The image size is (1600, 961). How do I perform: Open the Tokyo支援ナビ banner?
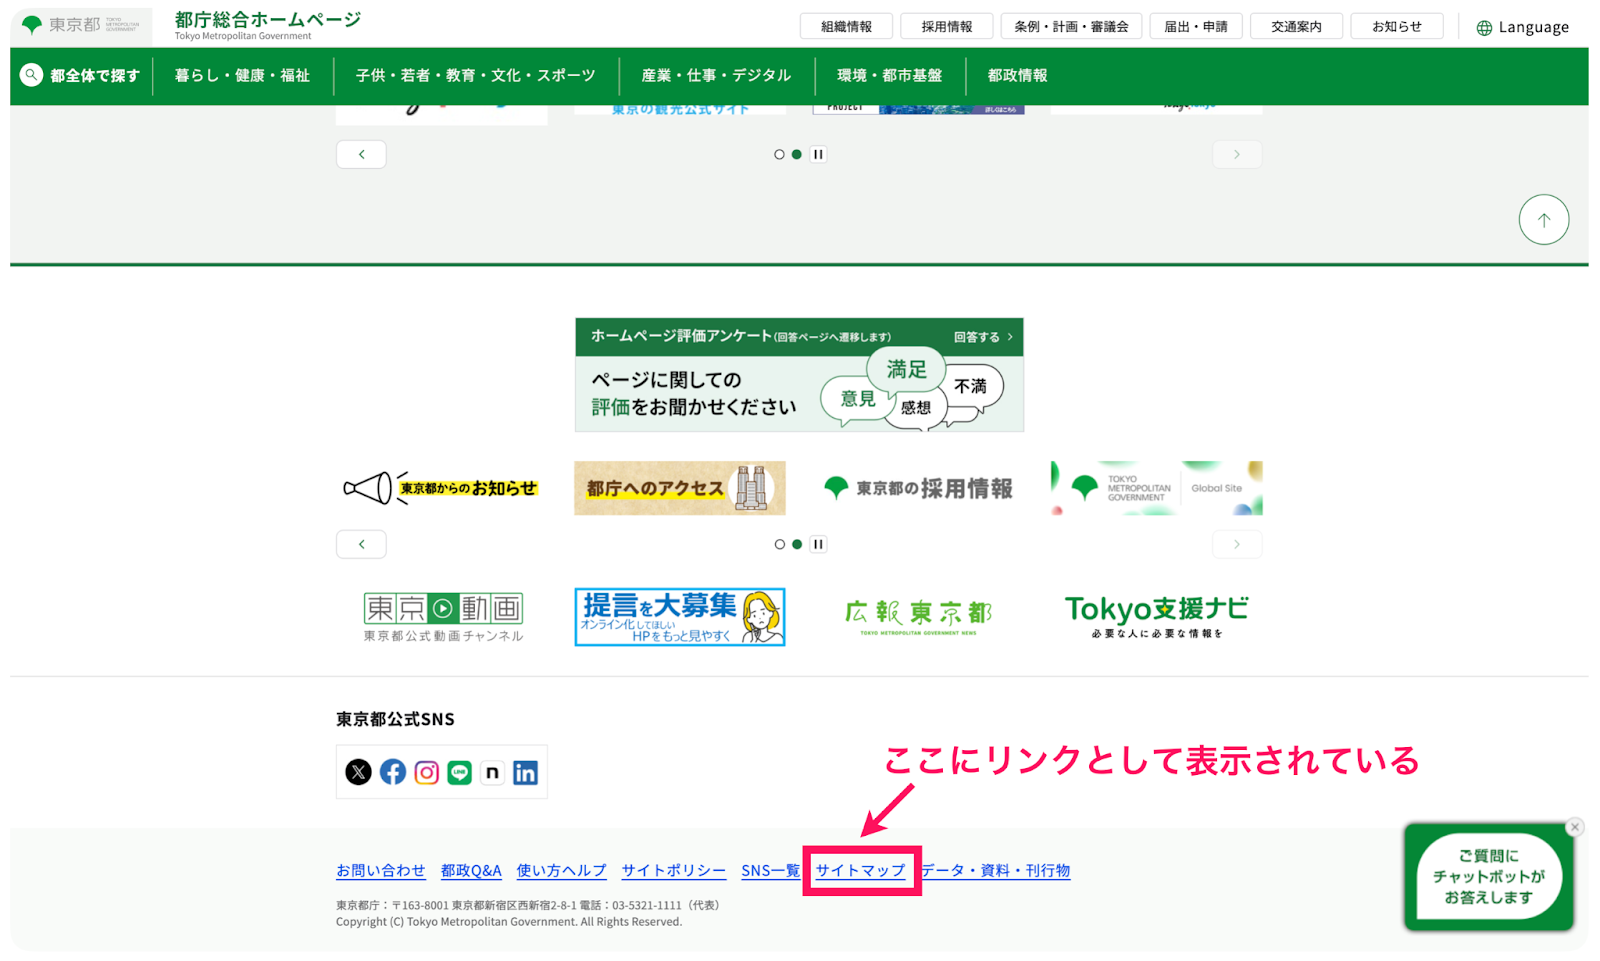pyautogui.click(x=1155, y=615)
